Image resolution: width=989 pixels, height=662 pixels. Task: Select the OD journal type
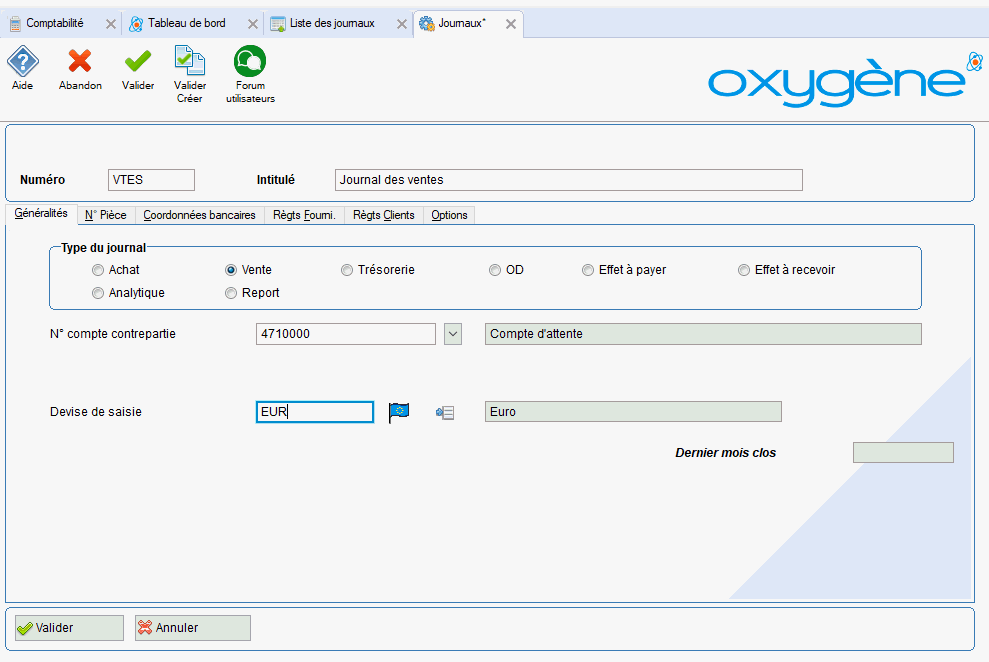pyautogui.click(x=495, y=270)
